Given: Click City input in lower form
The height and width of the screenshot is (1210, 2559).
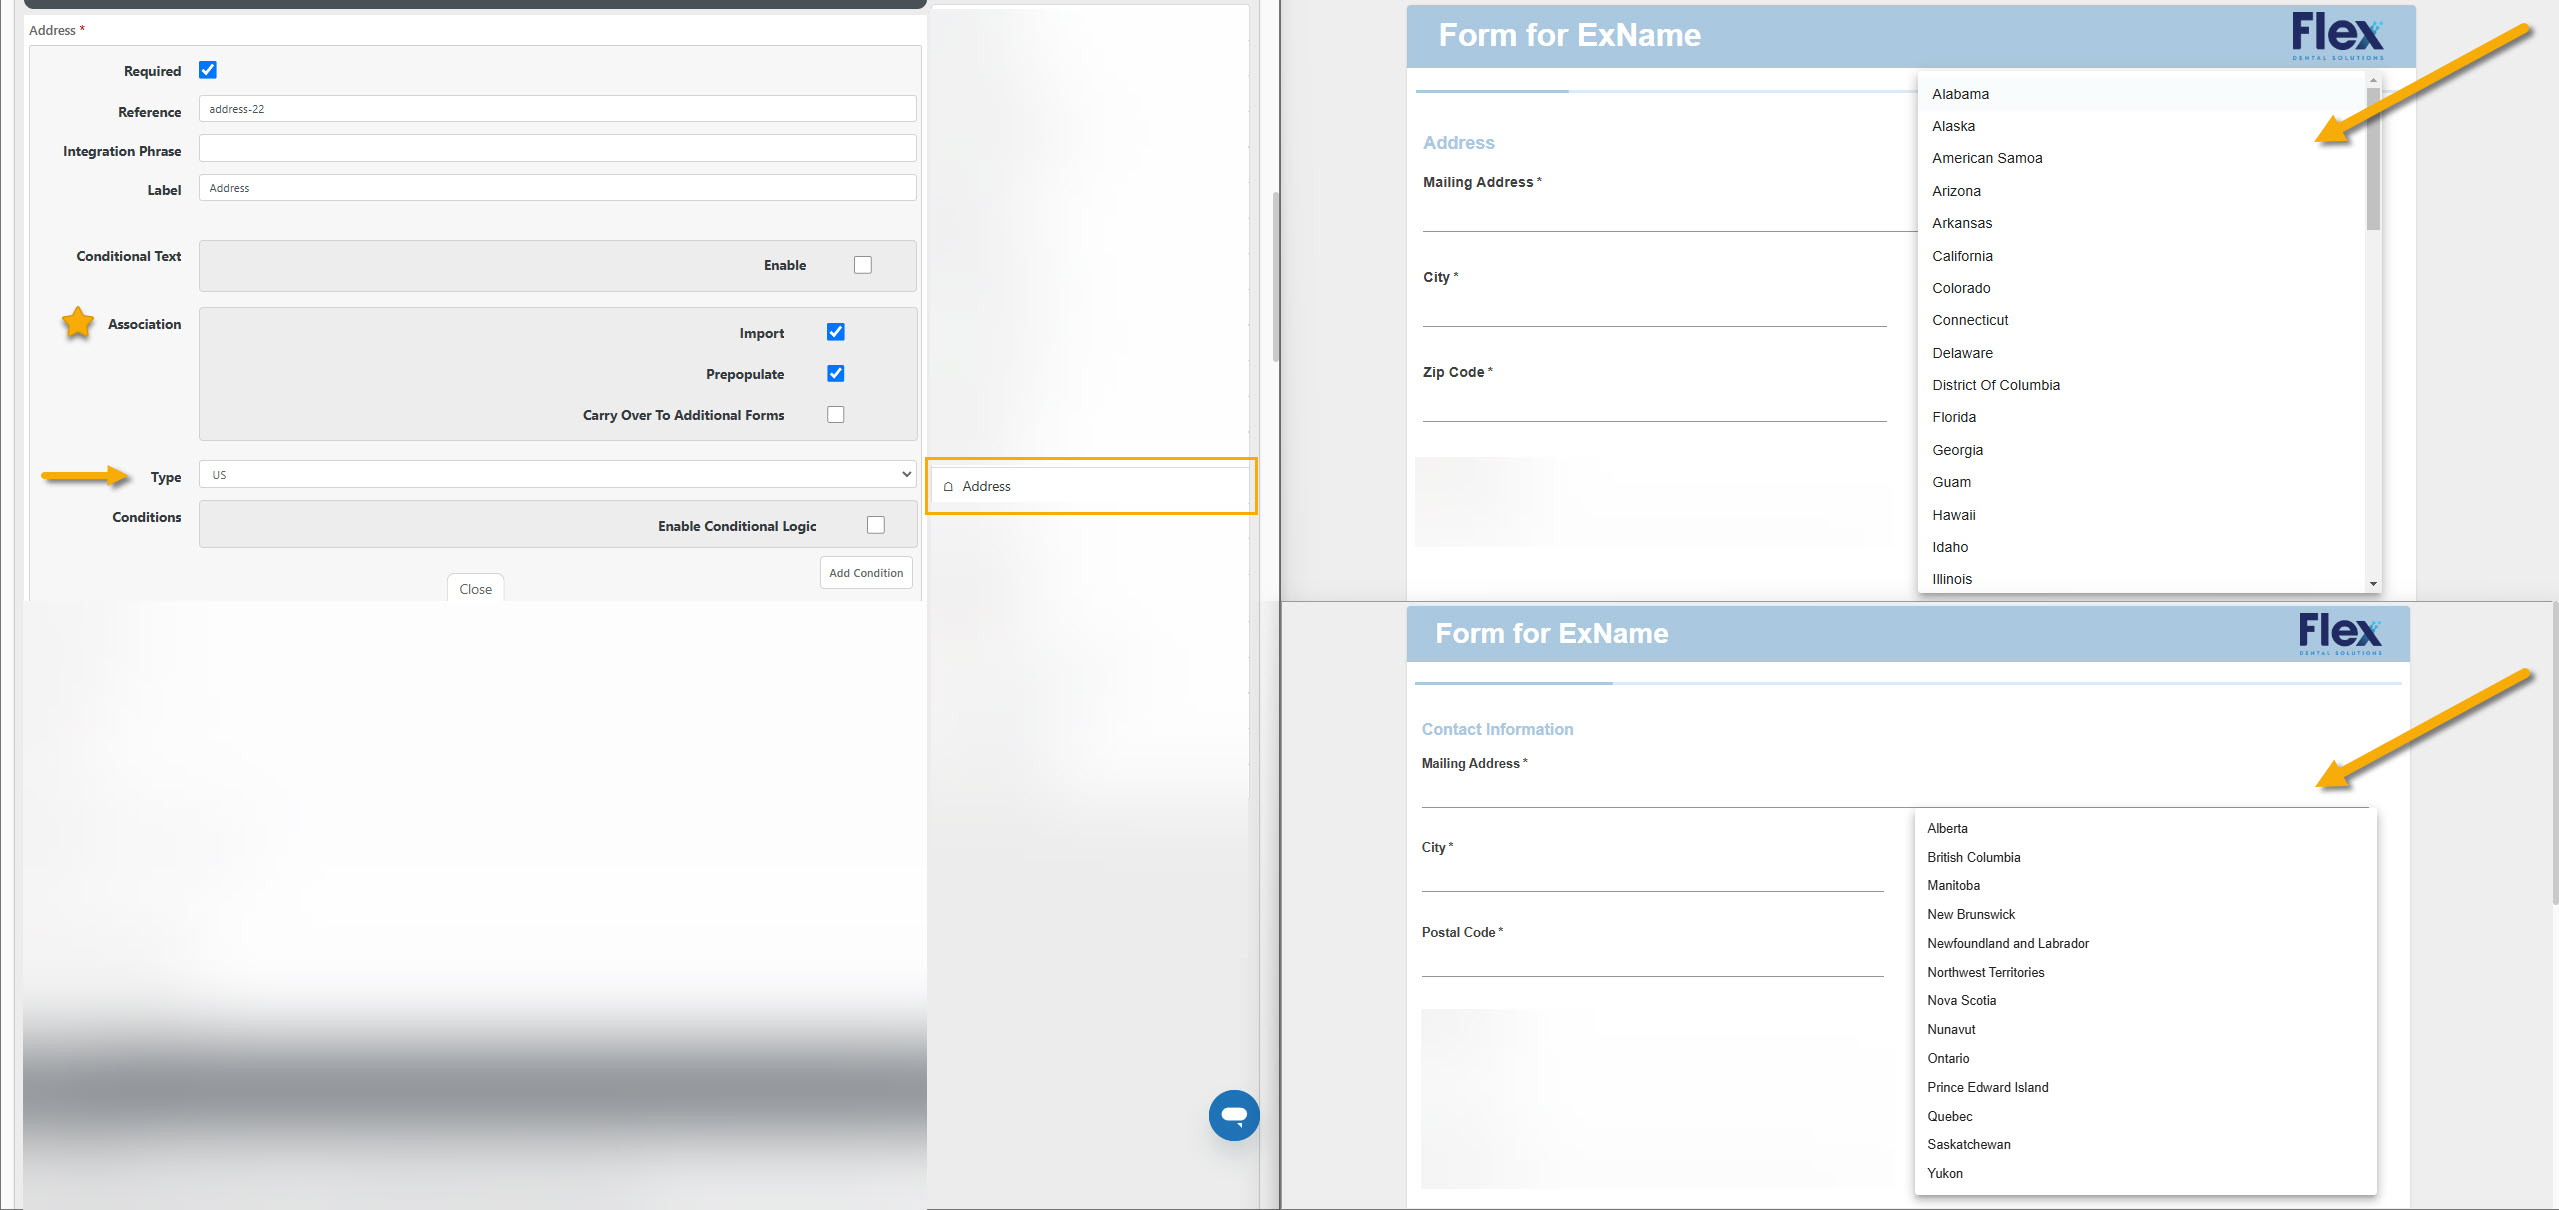Looking at the screenshot, I should [1652, 875].
